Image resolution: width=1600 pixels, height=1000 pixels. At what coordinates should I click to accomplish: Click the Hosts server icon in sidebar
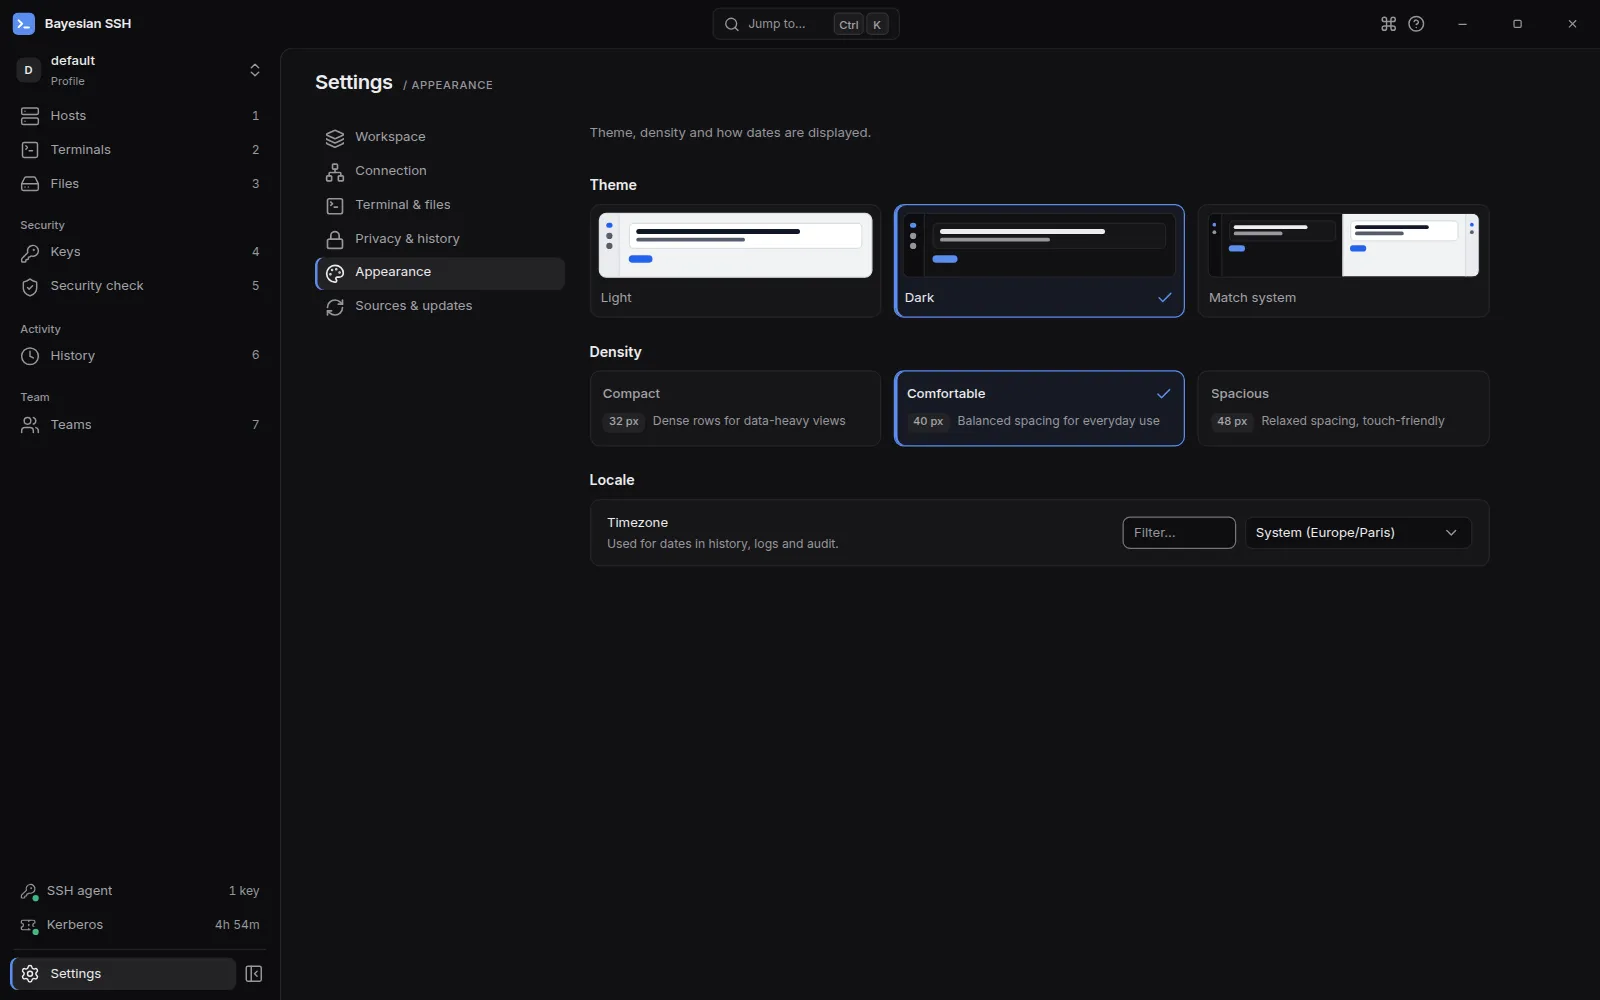30,116
